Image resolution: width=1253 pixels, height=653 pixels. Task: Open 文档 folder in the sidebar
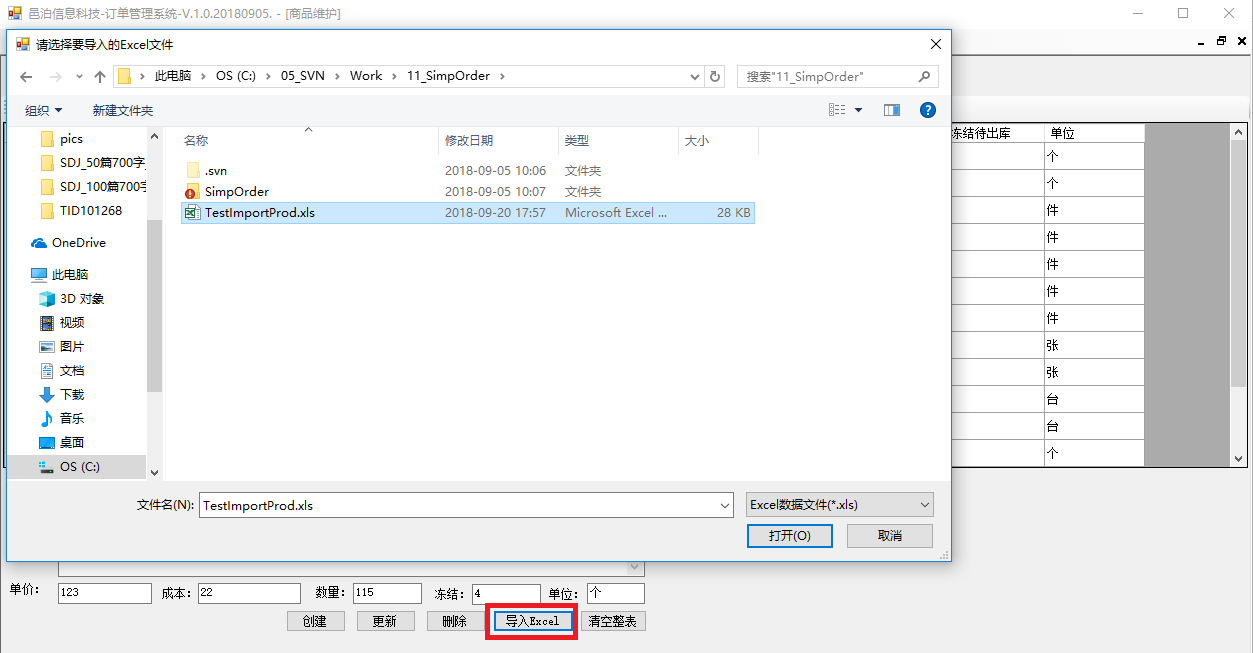coord(71,370)
